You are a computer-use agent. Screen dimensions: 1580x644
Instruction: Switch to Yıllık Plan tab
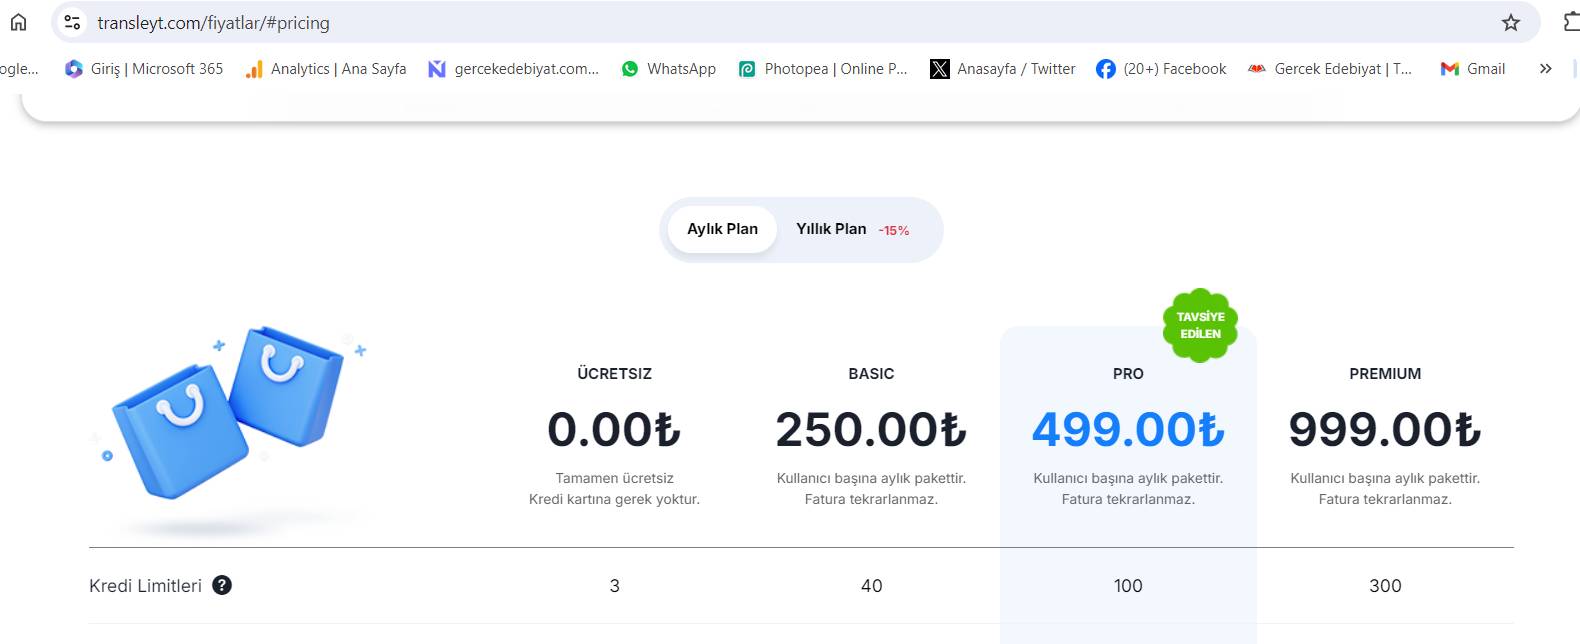[831, 229]
